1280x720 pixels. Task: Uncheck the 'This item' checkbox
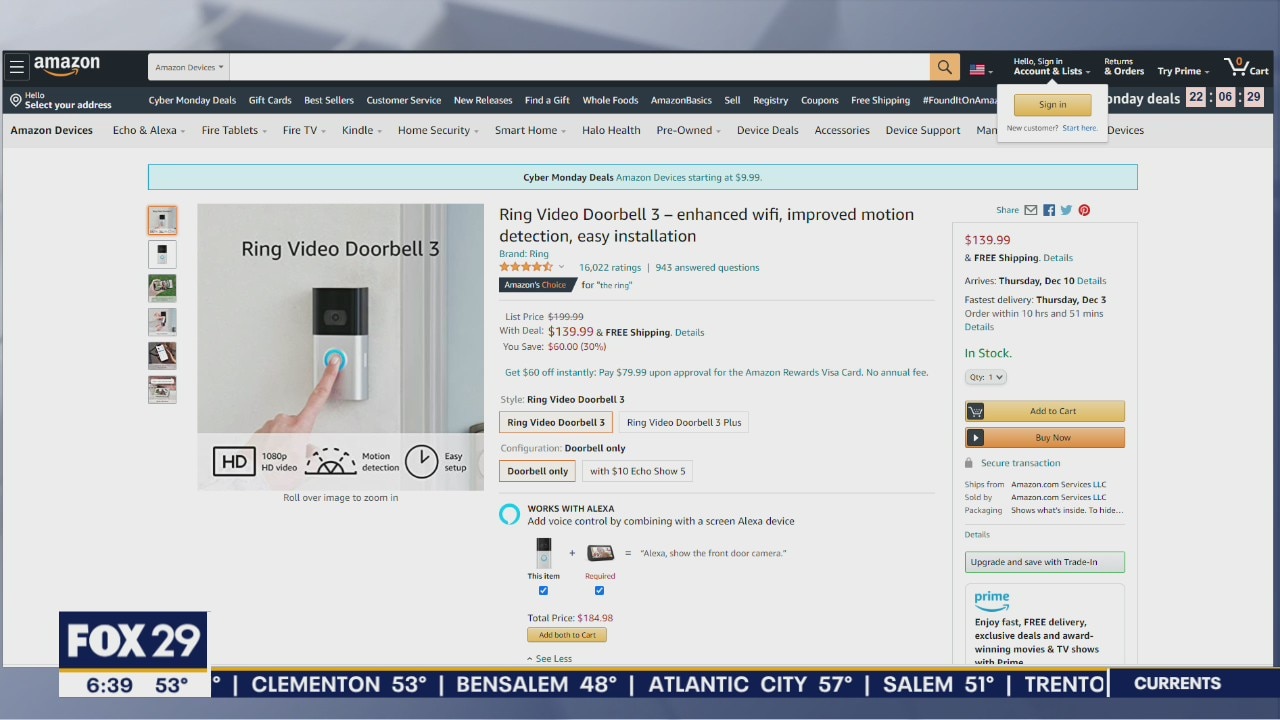point(543,591)
